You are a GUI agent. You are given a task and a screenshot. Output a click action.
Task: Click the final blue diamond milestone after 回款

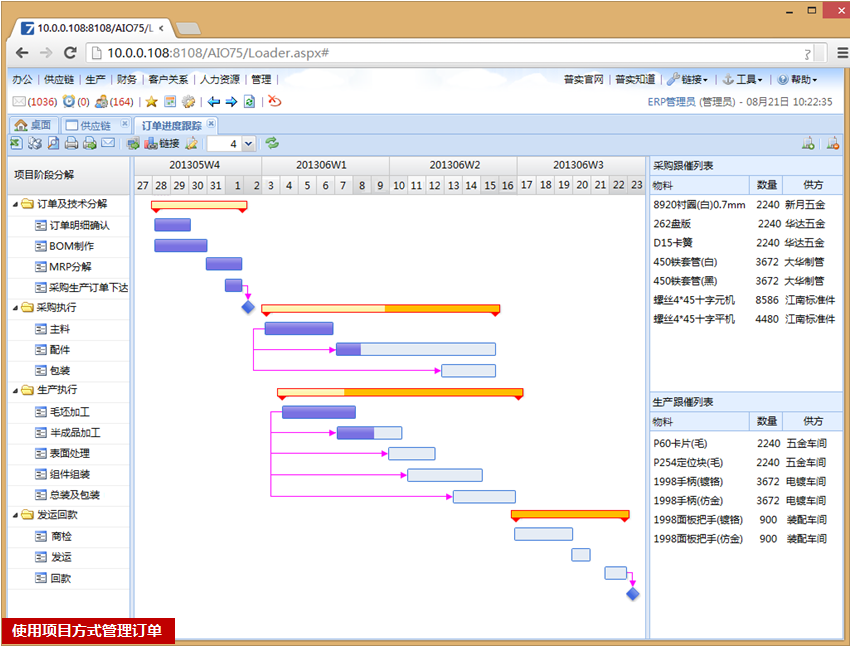tap(633, 594)
